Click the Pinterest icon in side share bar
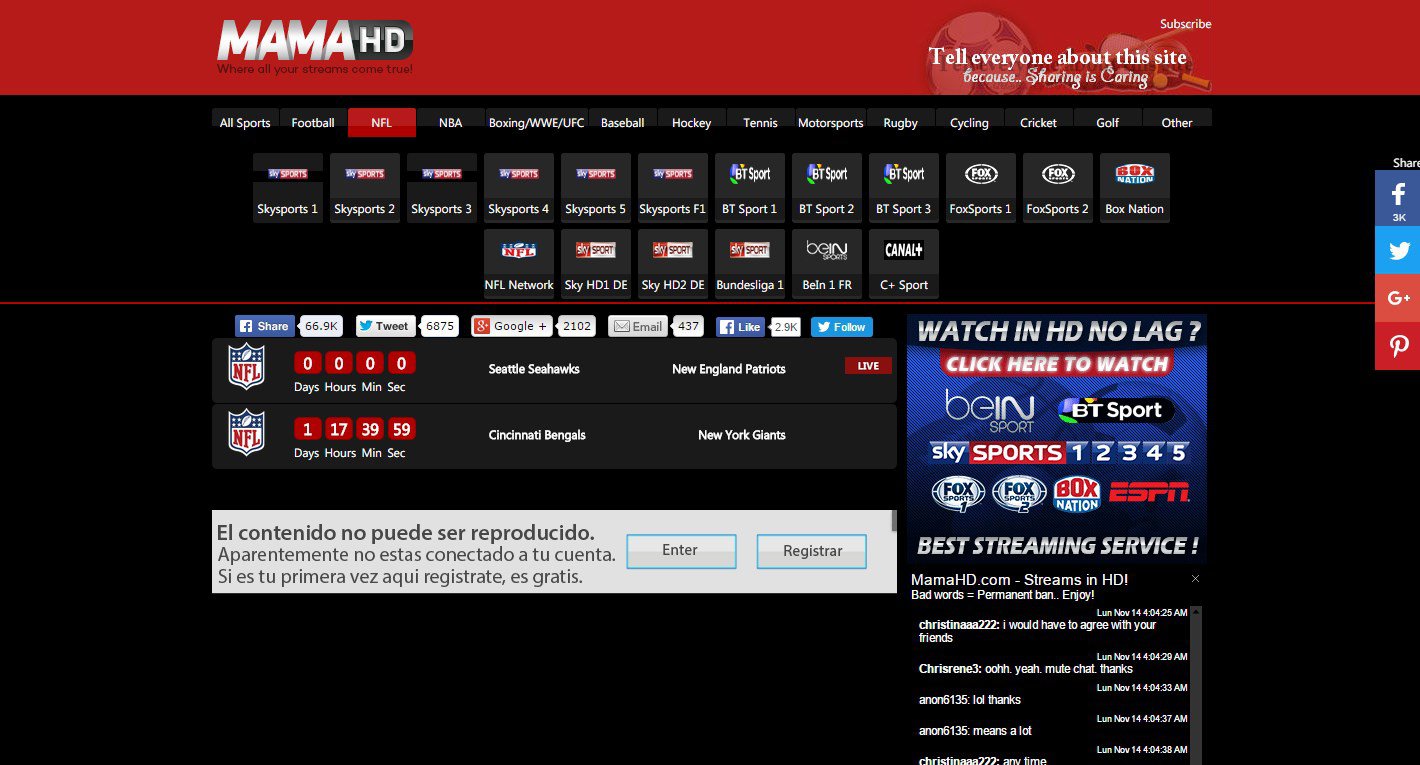Viewport: 1420px width, 765px height. [1398, 346]
